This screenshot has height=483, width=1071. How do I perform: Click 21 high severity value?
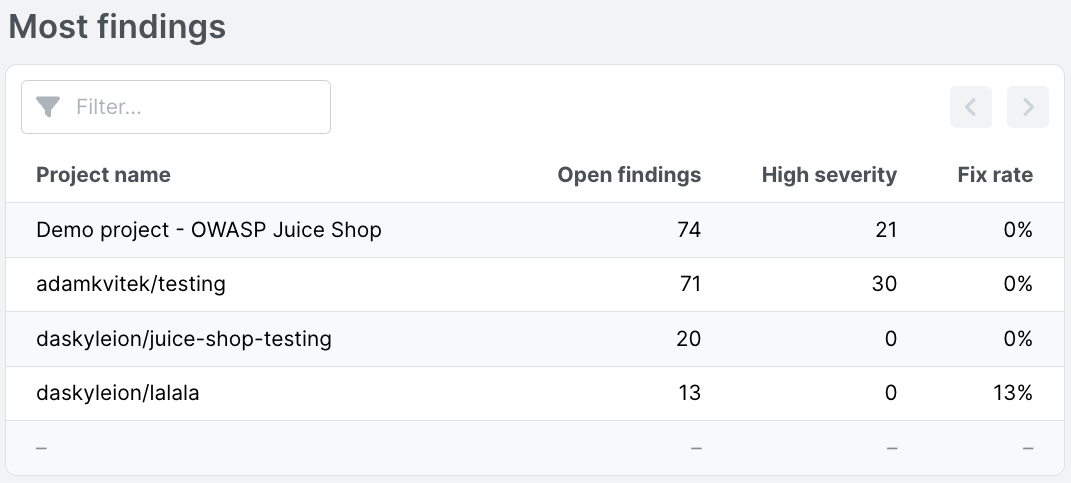[x=884, y=230]
